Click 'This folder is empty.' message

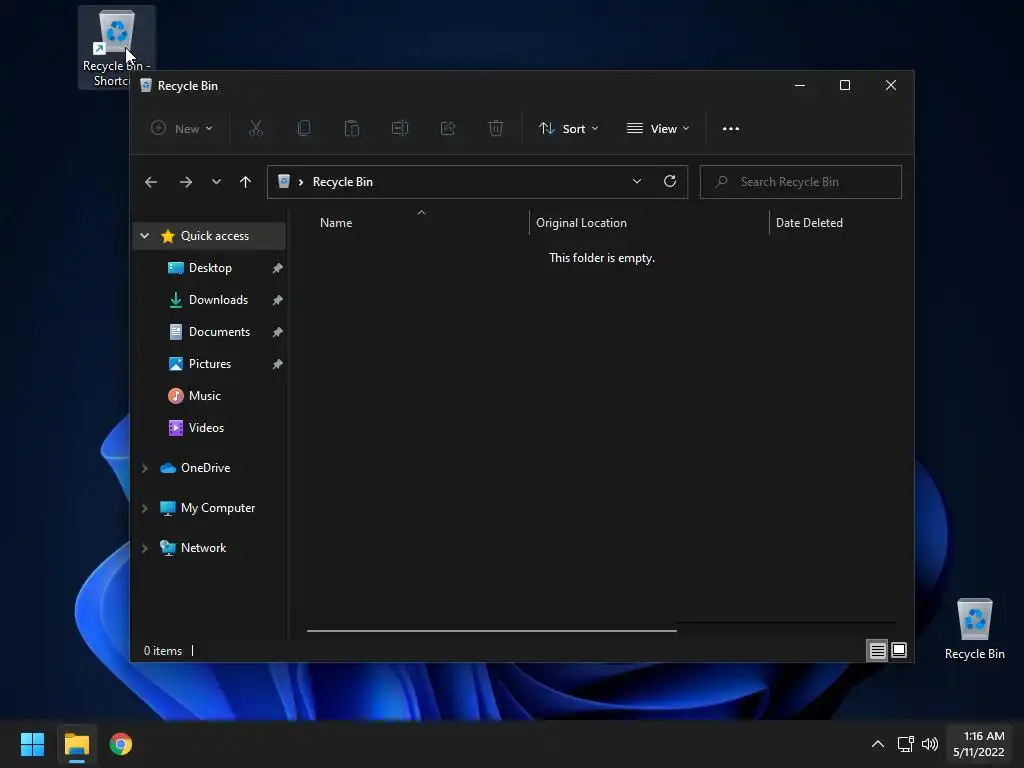coord(601,258)
